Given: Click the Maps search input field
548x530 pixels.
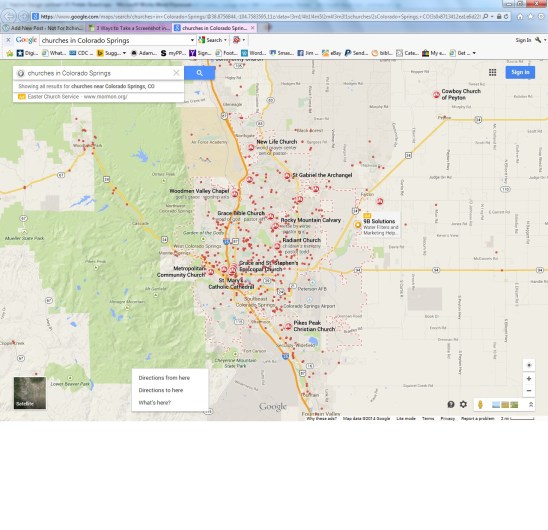Looking at the screenshot, I should coord(98,73).
